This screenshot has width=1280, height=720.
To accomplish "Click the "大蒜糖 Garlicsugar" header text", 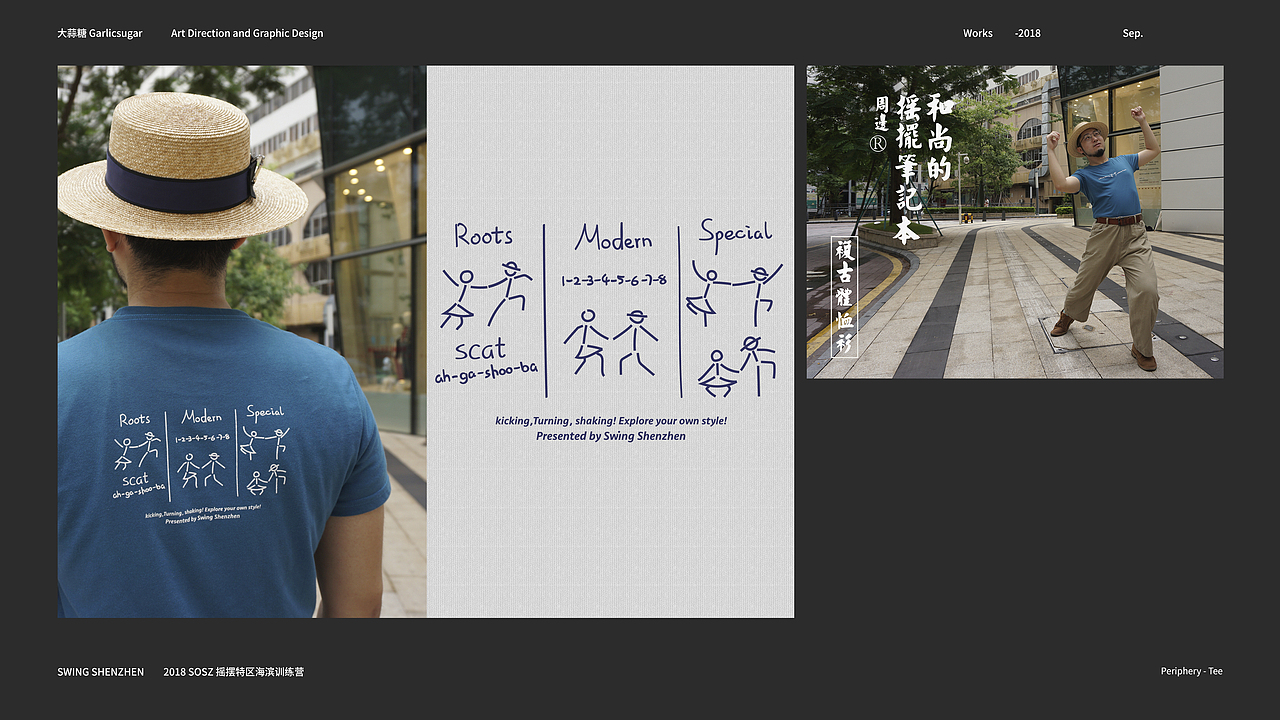I will pyautogui.click(x=100, y=33).
